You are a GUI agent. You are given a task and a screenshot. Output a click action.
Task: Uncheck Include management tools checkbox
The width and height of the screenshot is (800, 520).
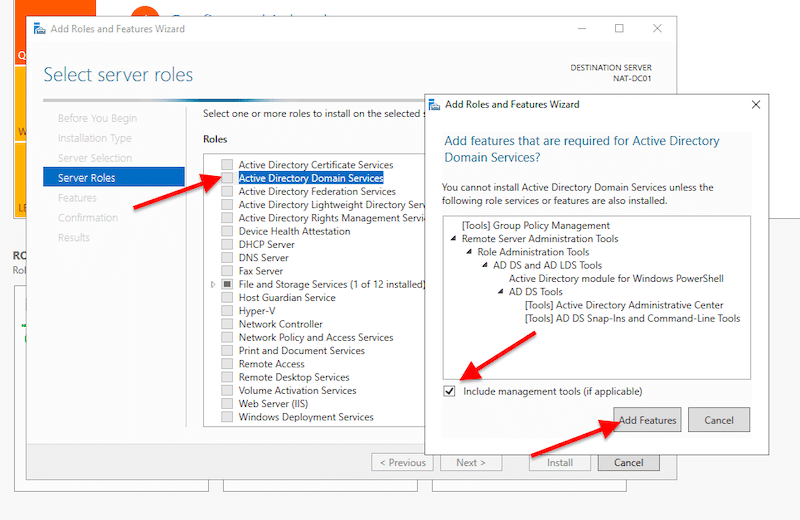coord(449,391)
